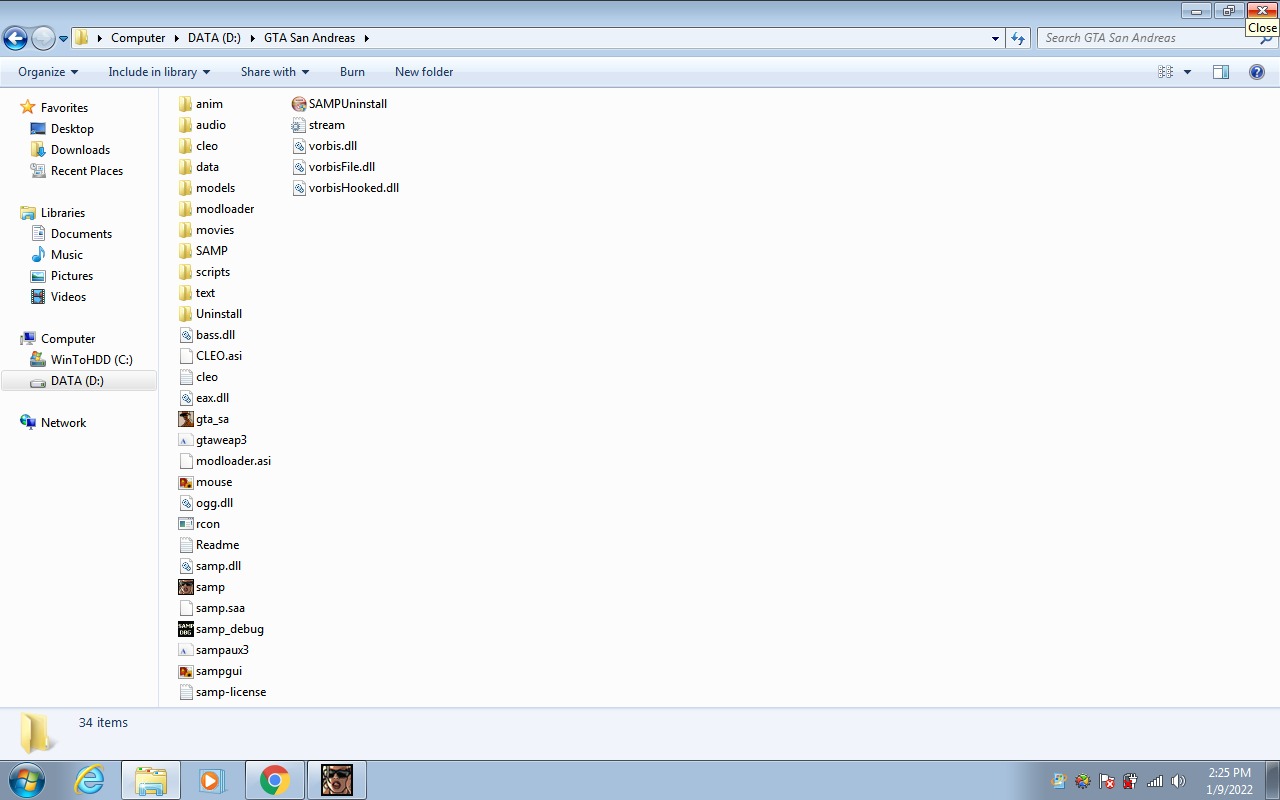Viewport: 1280px width, 800px height.
Task: Select the models folder icon
Action: click(x=185, y=188)
